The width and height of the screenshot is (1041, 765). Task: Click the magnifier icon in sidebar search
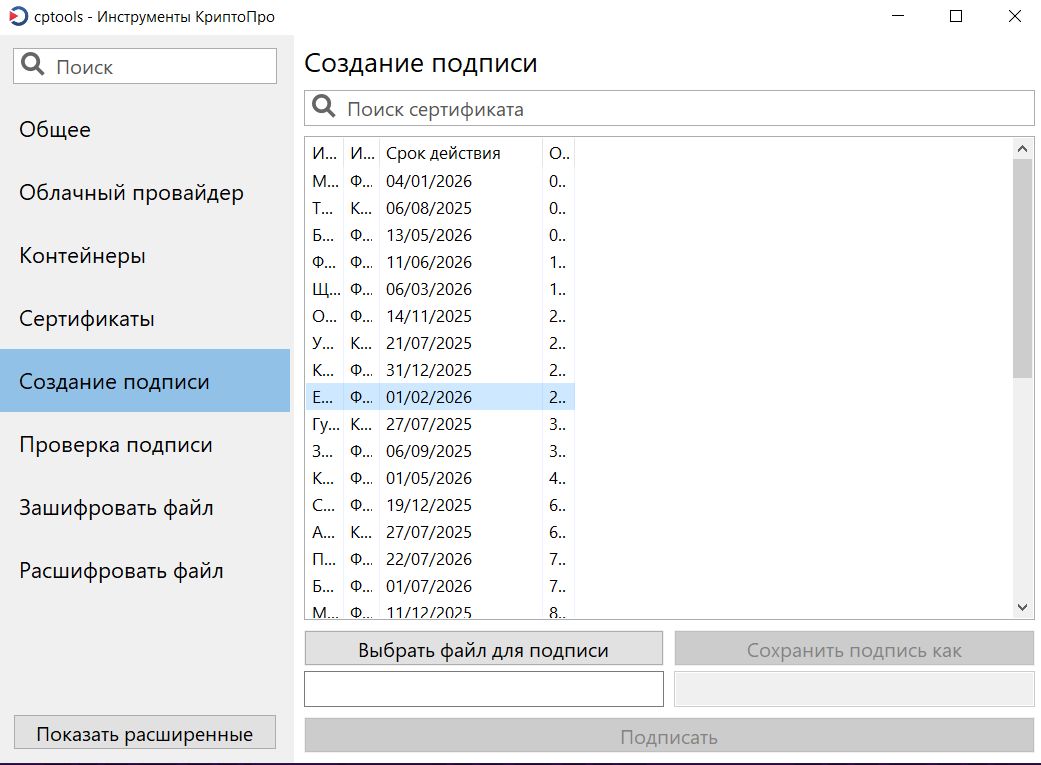tap(33, 66)
